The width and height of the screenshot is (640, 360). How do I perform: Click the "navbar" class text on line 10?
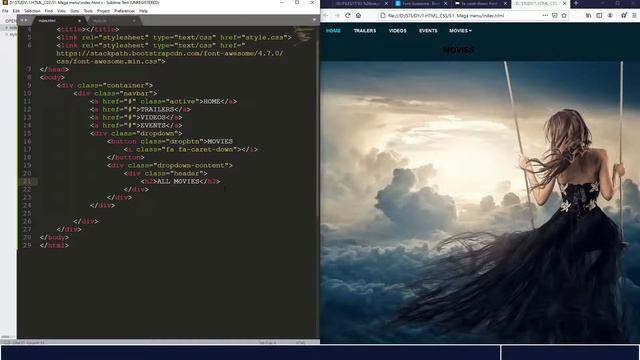tap(136, 93)
